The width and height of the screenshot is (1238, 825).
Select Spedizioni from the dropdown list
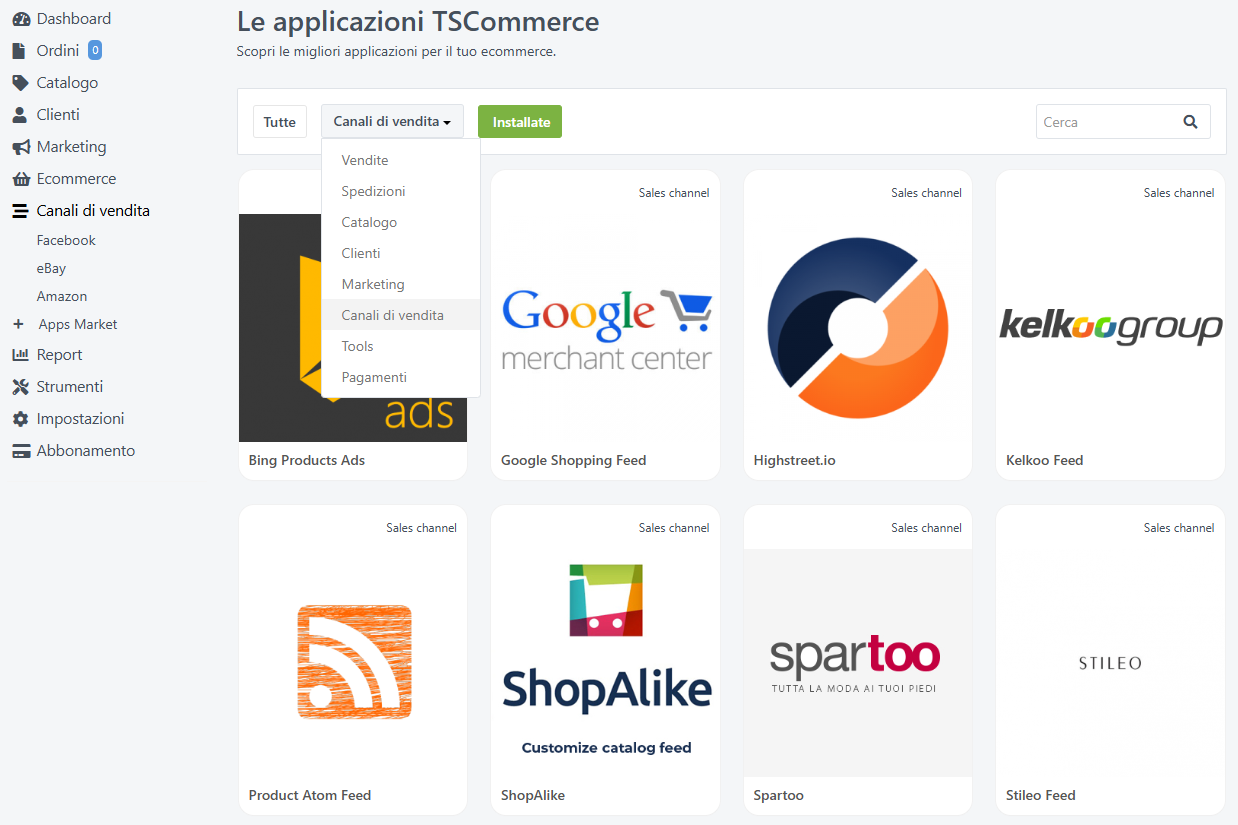click(x=373, y=191)
